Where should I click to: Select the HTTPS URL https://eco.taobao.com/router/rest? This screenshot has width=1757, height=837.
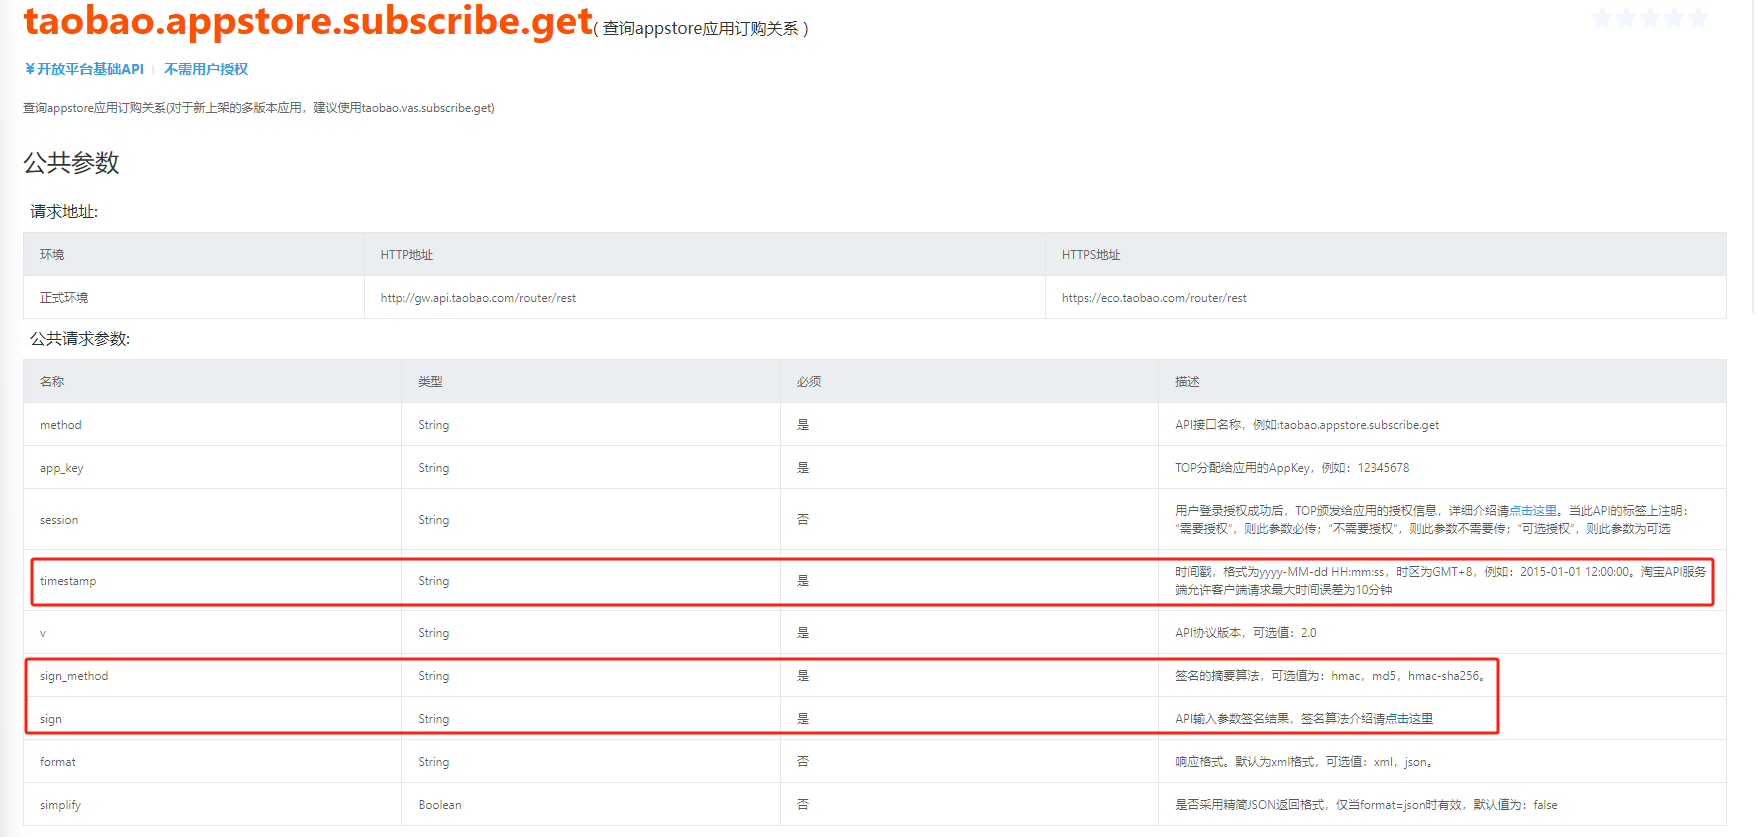click(x=1154, y=297)
